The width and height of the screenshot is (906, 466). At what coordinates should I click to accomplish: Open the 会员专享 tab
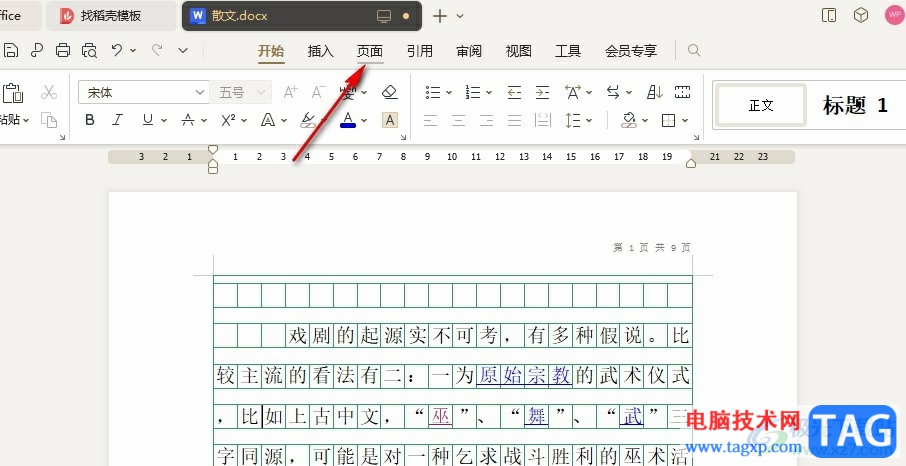pyautogui.click(x=631, y=51)
